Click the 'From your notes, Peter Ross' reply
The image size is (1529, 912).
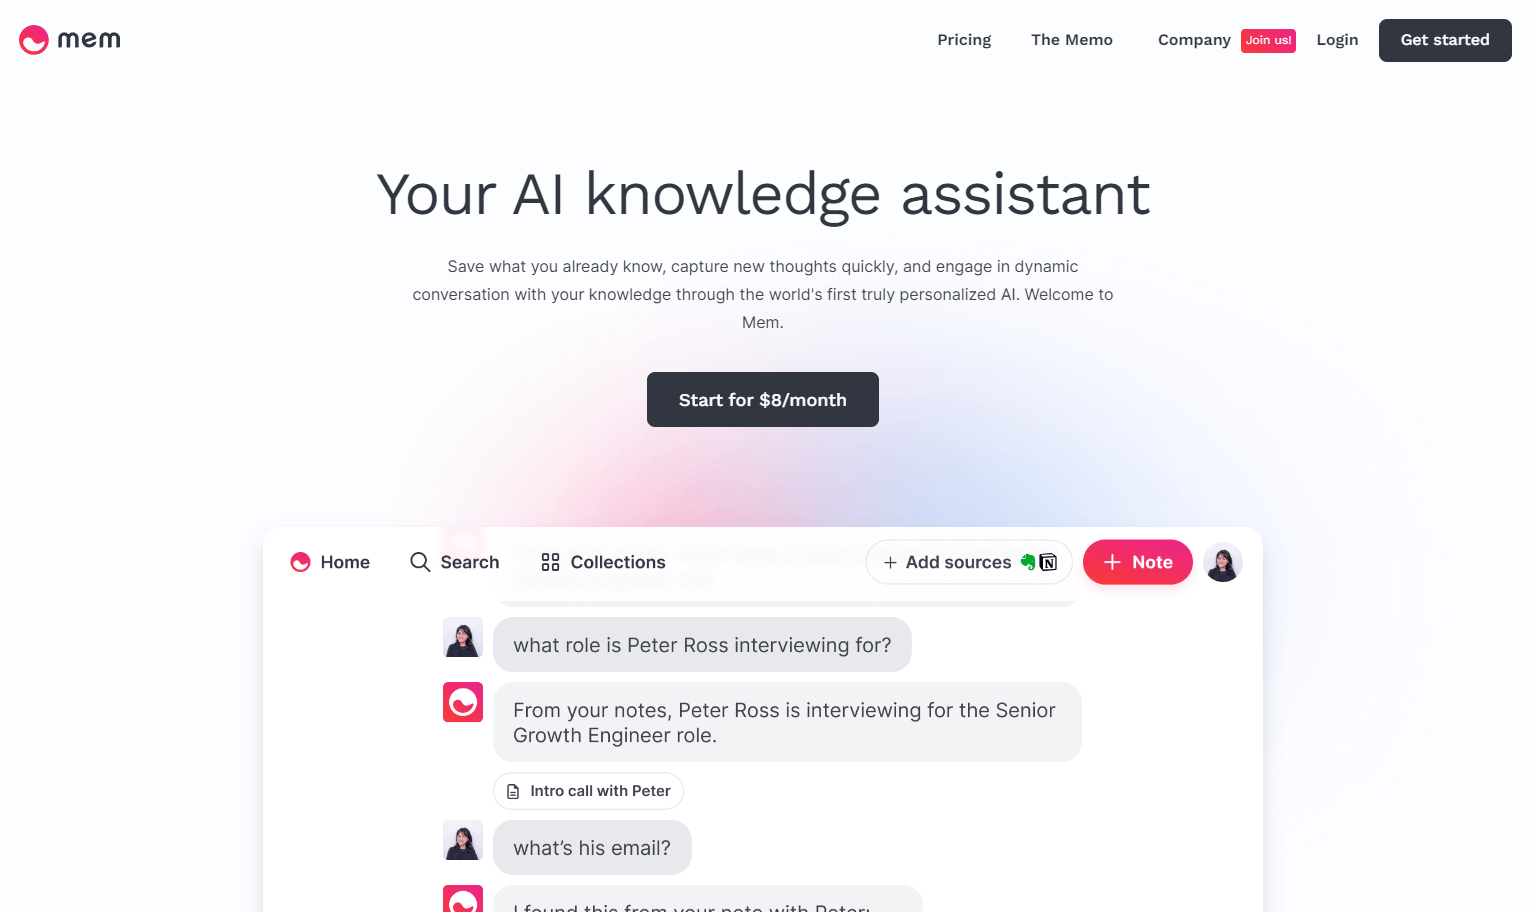tap(787, 722)
